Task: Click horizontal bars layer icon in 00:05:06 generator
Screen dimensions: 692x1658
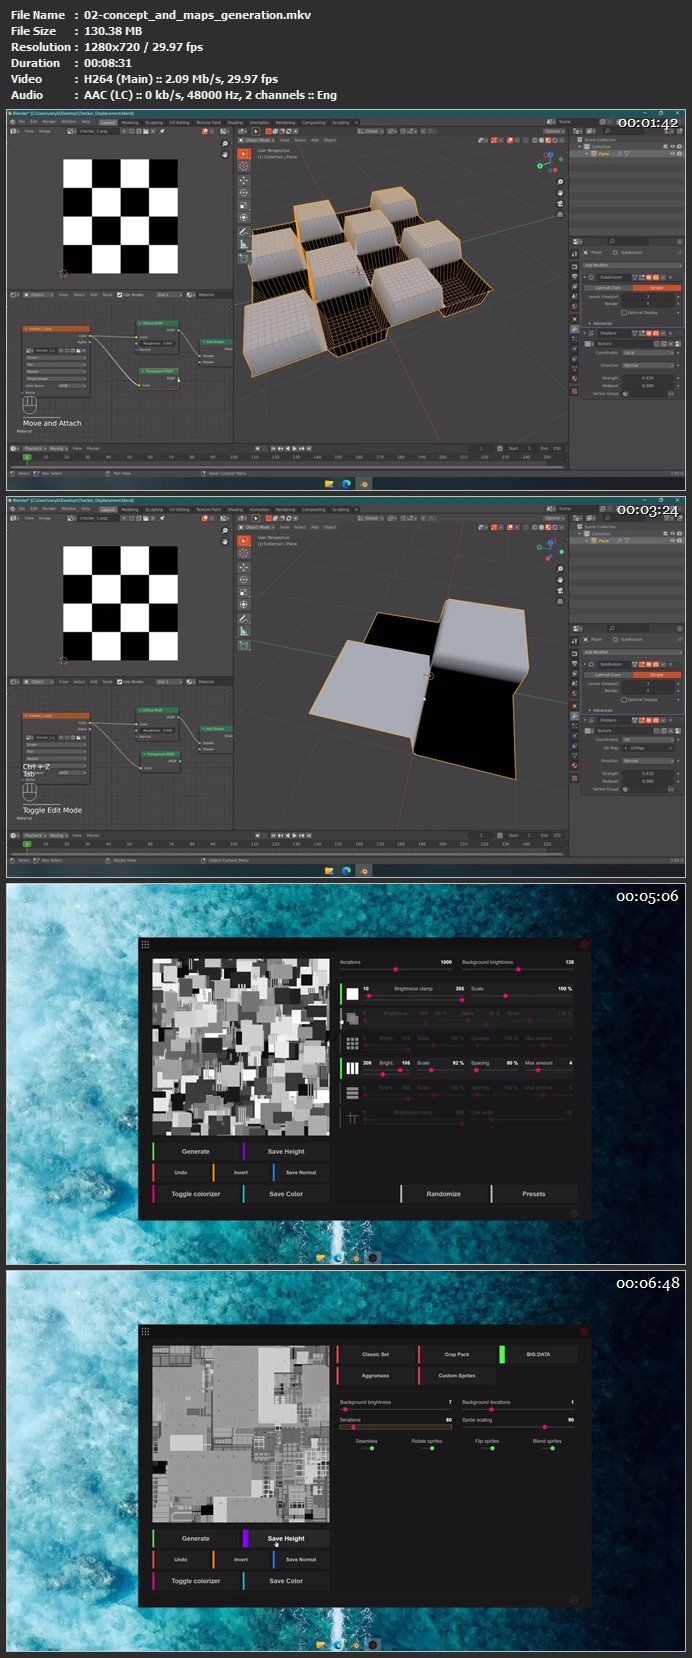Action: tap(352, 1093)
